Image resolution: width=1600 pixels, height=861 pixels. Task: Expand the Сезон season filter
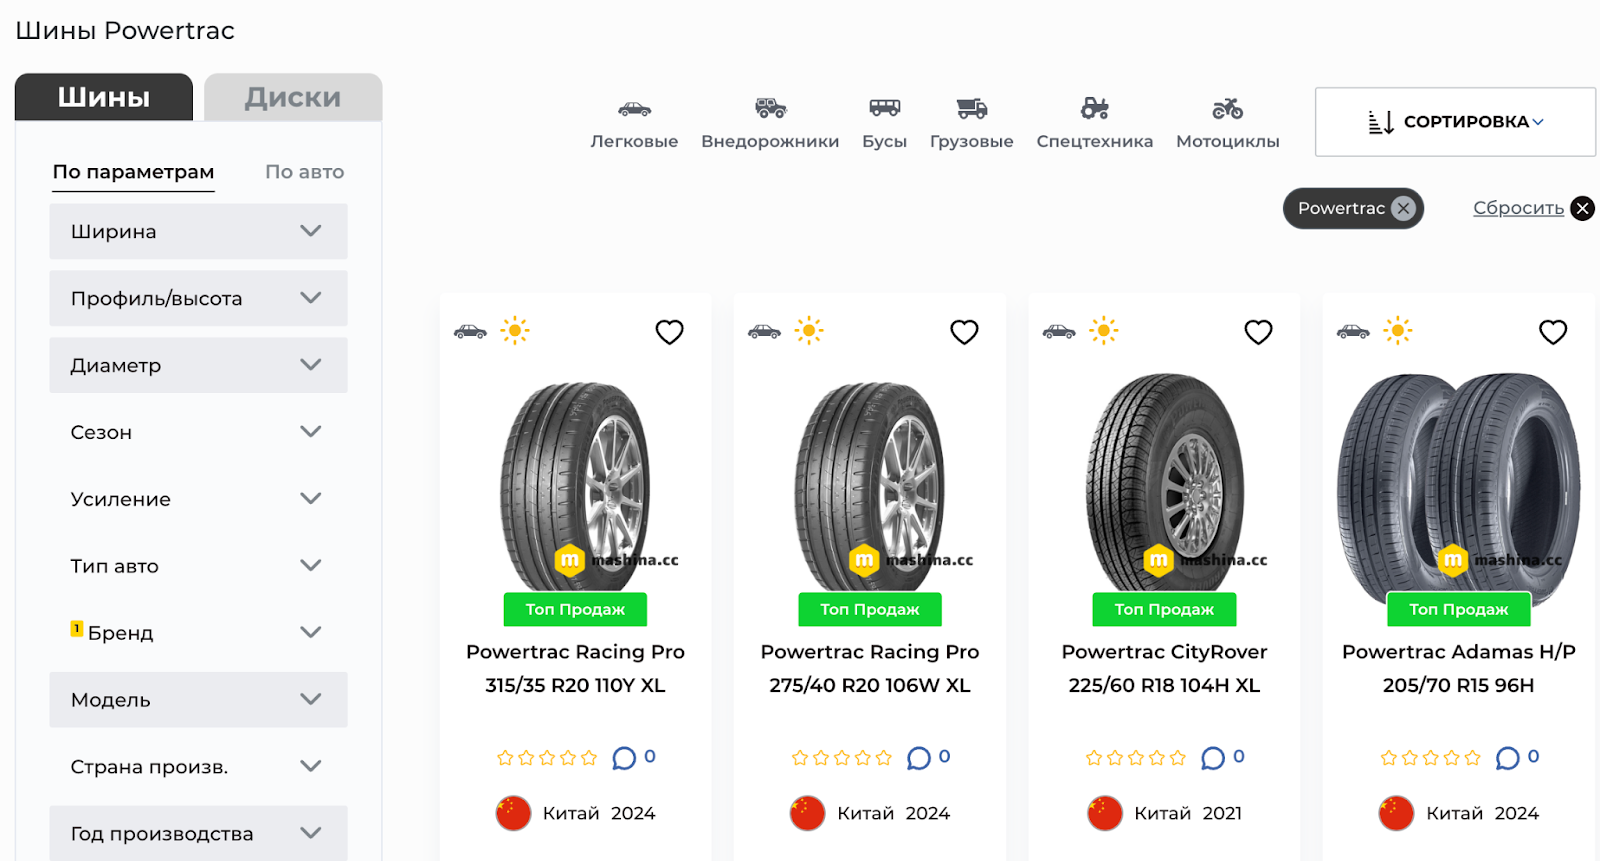pos(198,432)
